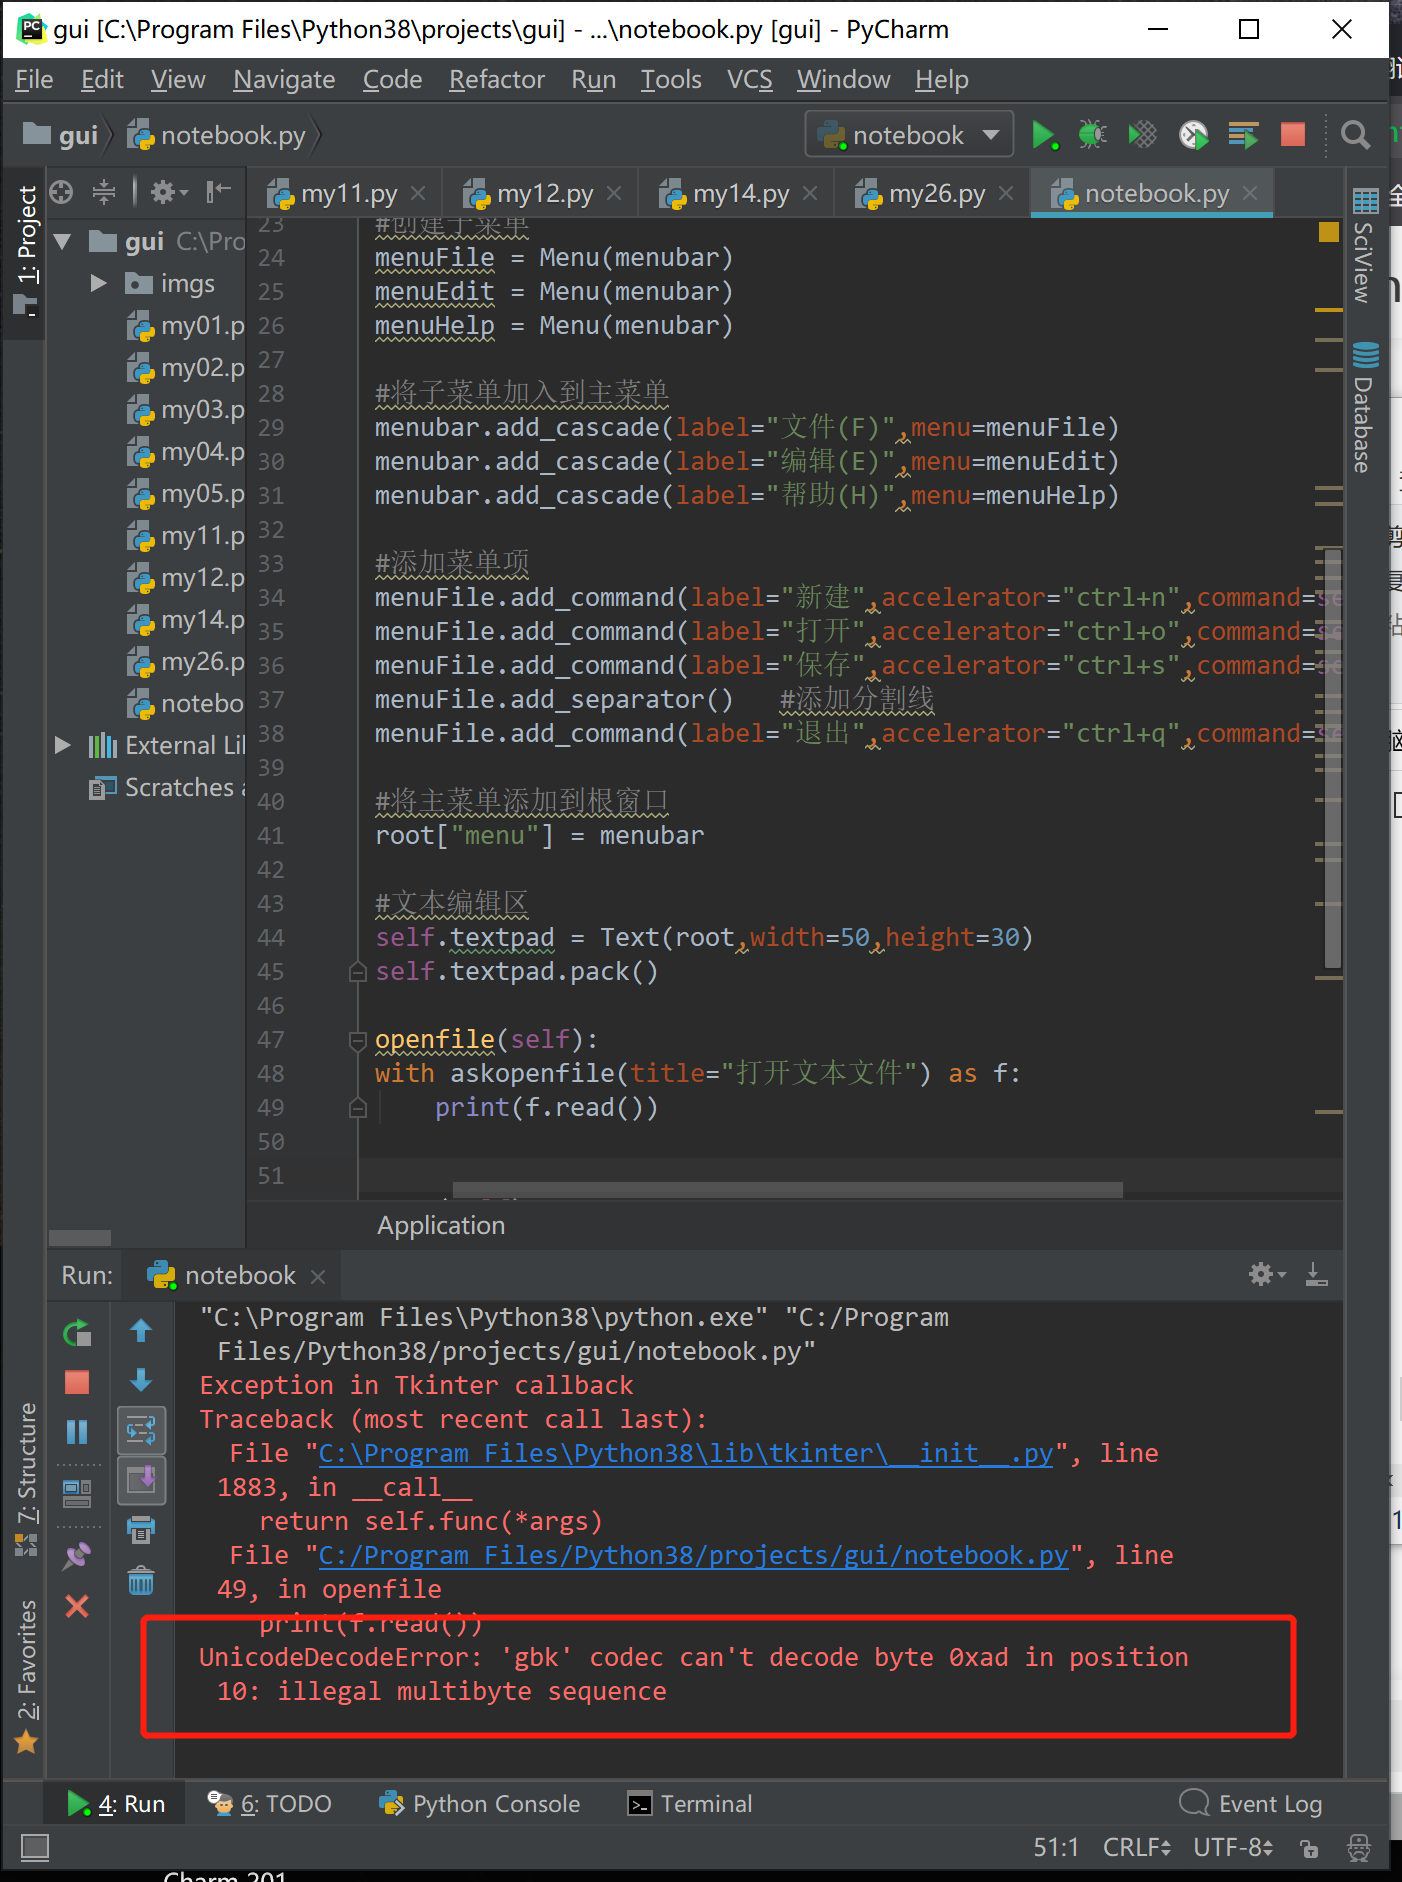Run the notebook configuration with green play icon
Screen dimensions: 1402x1882
coord(1043,135)
